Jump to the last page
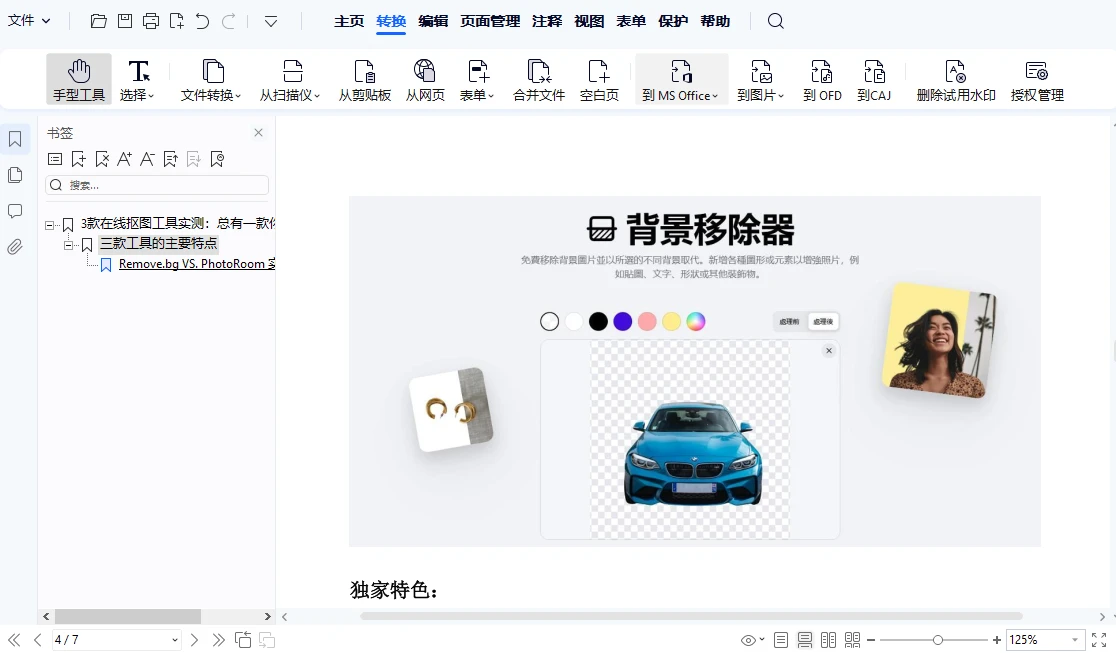The image size is (1116, 653). [x=218, y=640]
